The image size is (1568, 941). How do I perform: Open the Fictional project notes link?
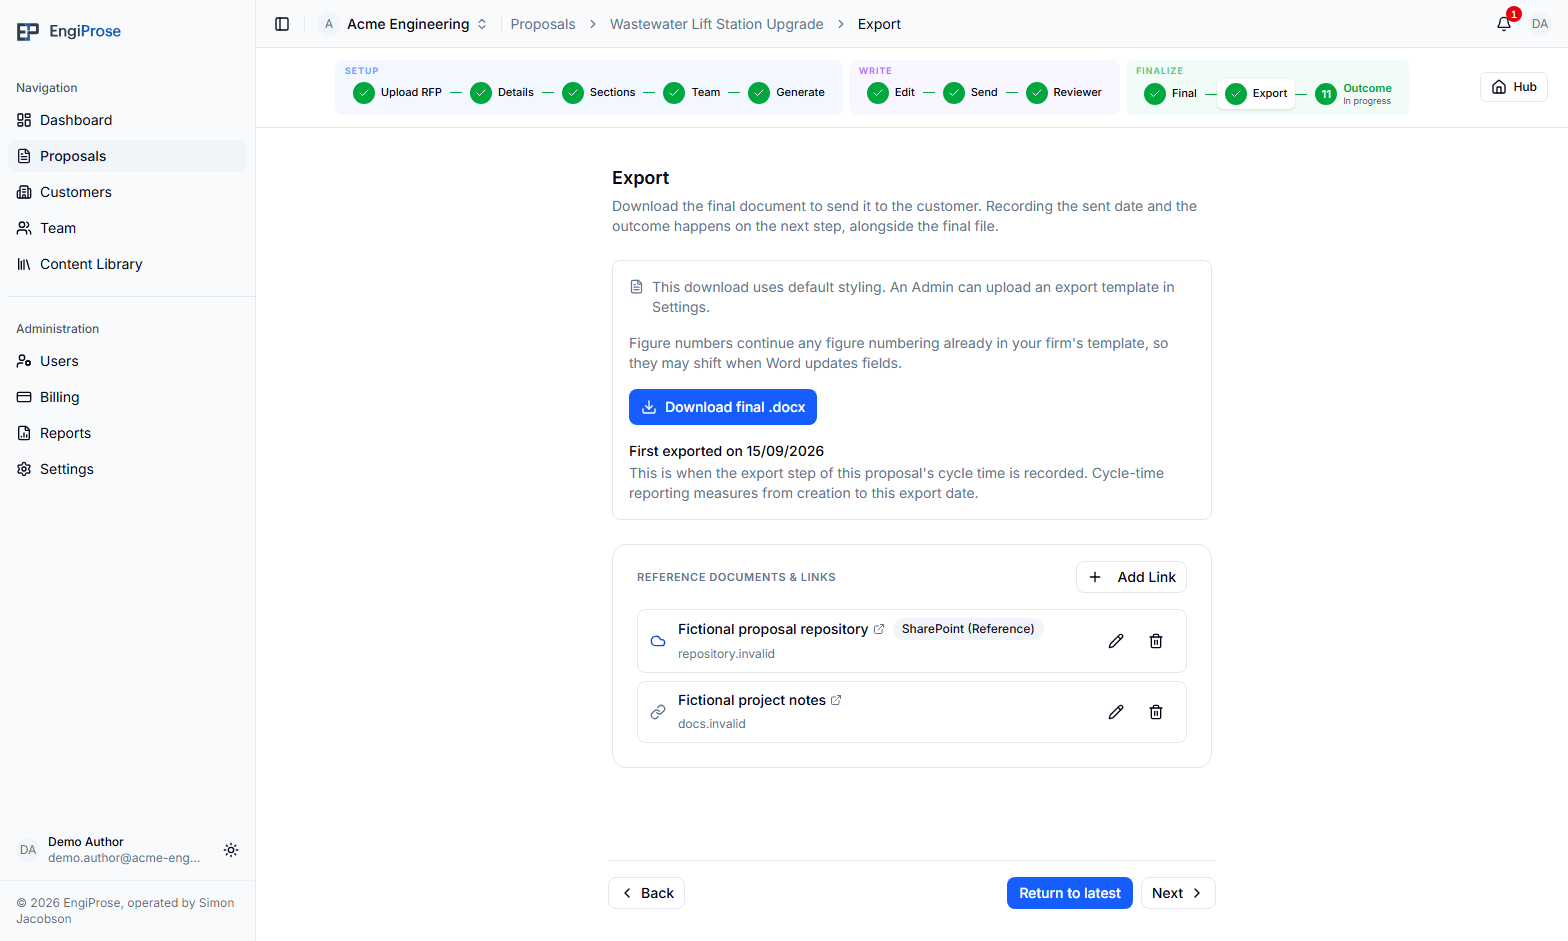[x=752, y=700]
